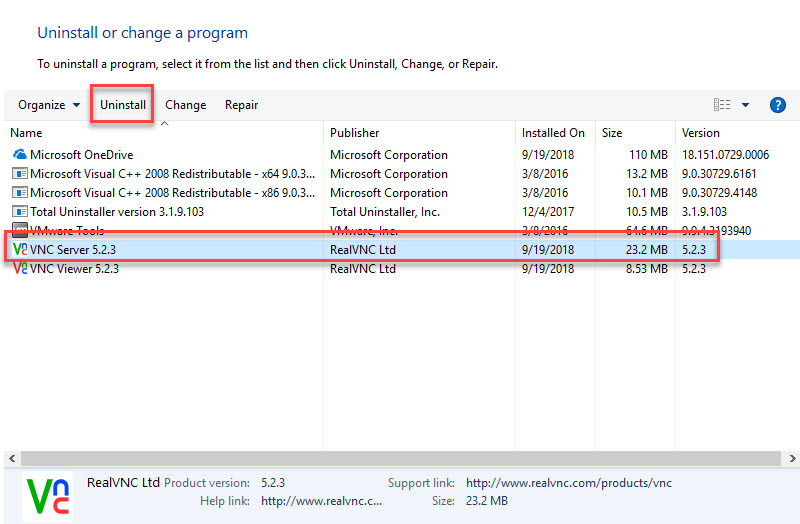Expand the view options dropdown arrow
The image size is (800, 524).
click(x=745, y=105)
